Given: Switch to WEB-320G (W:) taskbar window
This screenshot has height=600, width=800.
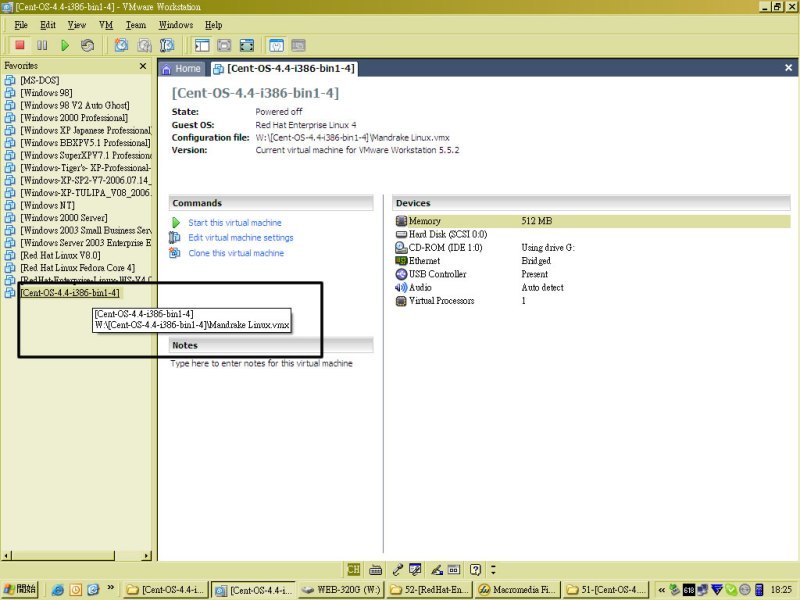Looking at the screenshot, I should click(x=342, y=590).
